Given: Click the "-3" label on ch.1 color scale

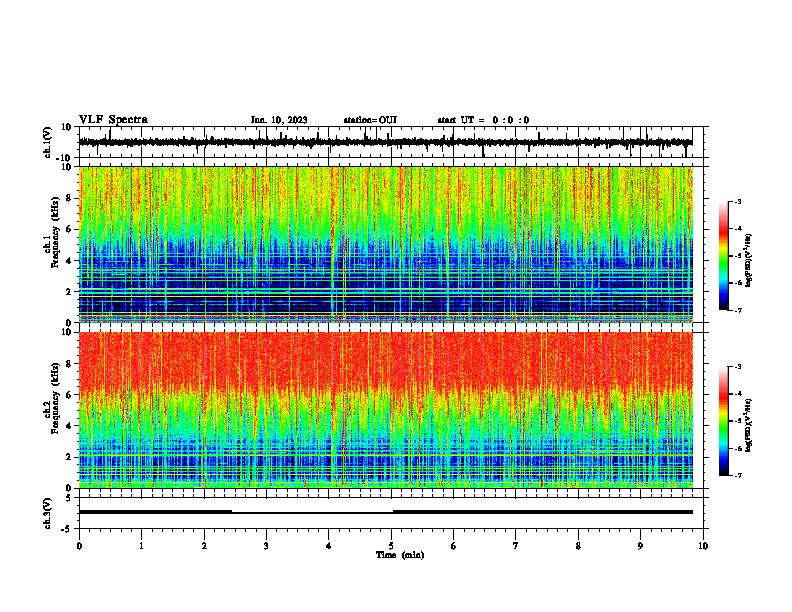Looking at the screenshot, I should (x=737, y=201).
